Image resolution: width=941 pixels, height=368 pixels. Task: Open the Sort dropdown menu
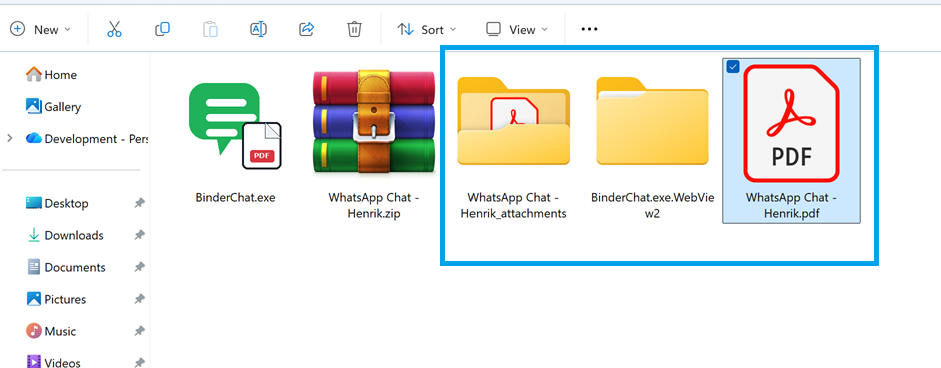pyautogui.click(x=427, y=29)
